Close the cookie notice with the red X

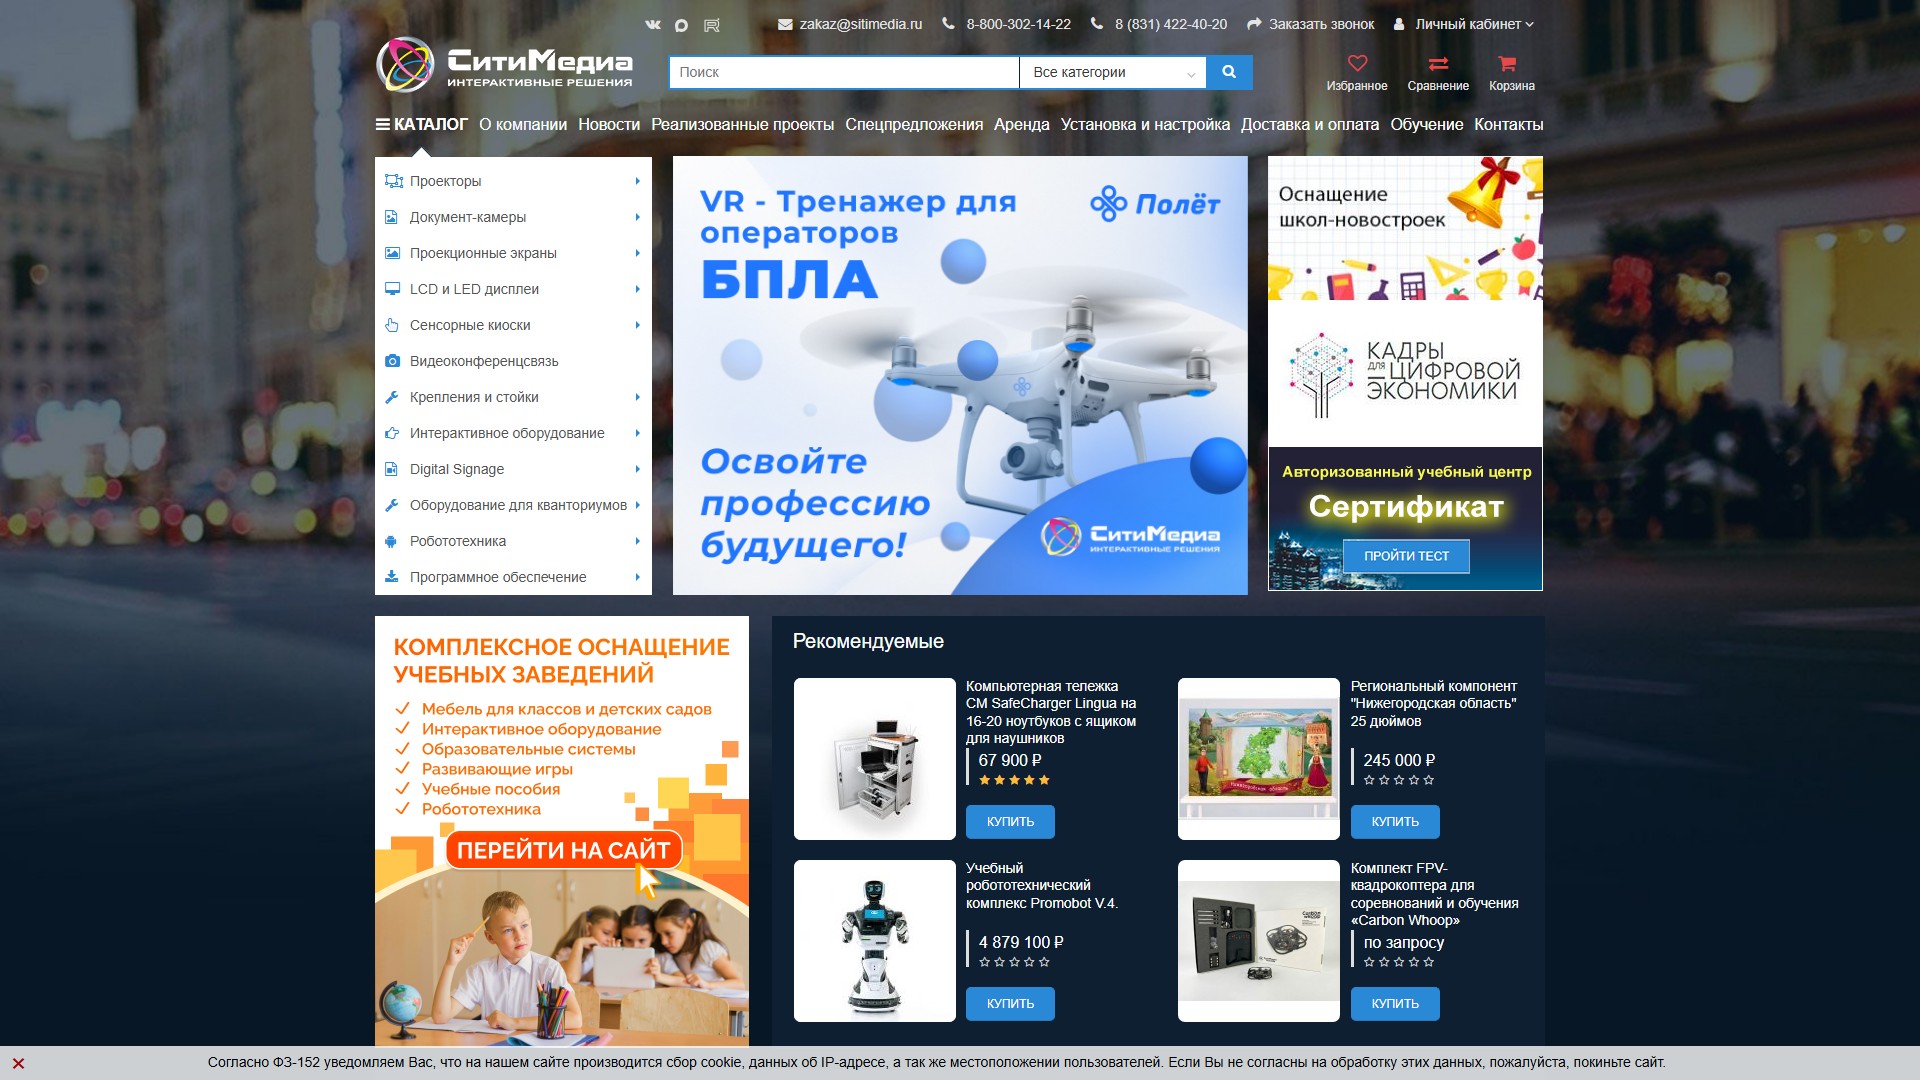[18, 1063]
